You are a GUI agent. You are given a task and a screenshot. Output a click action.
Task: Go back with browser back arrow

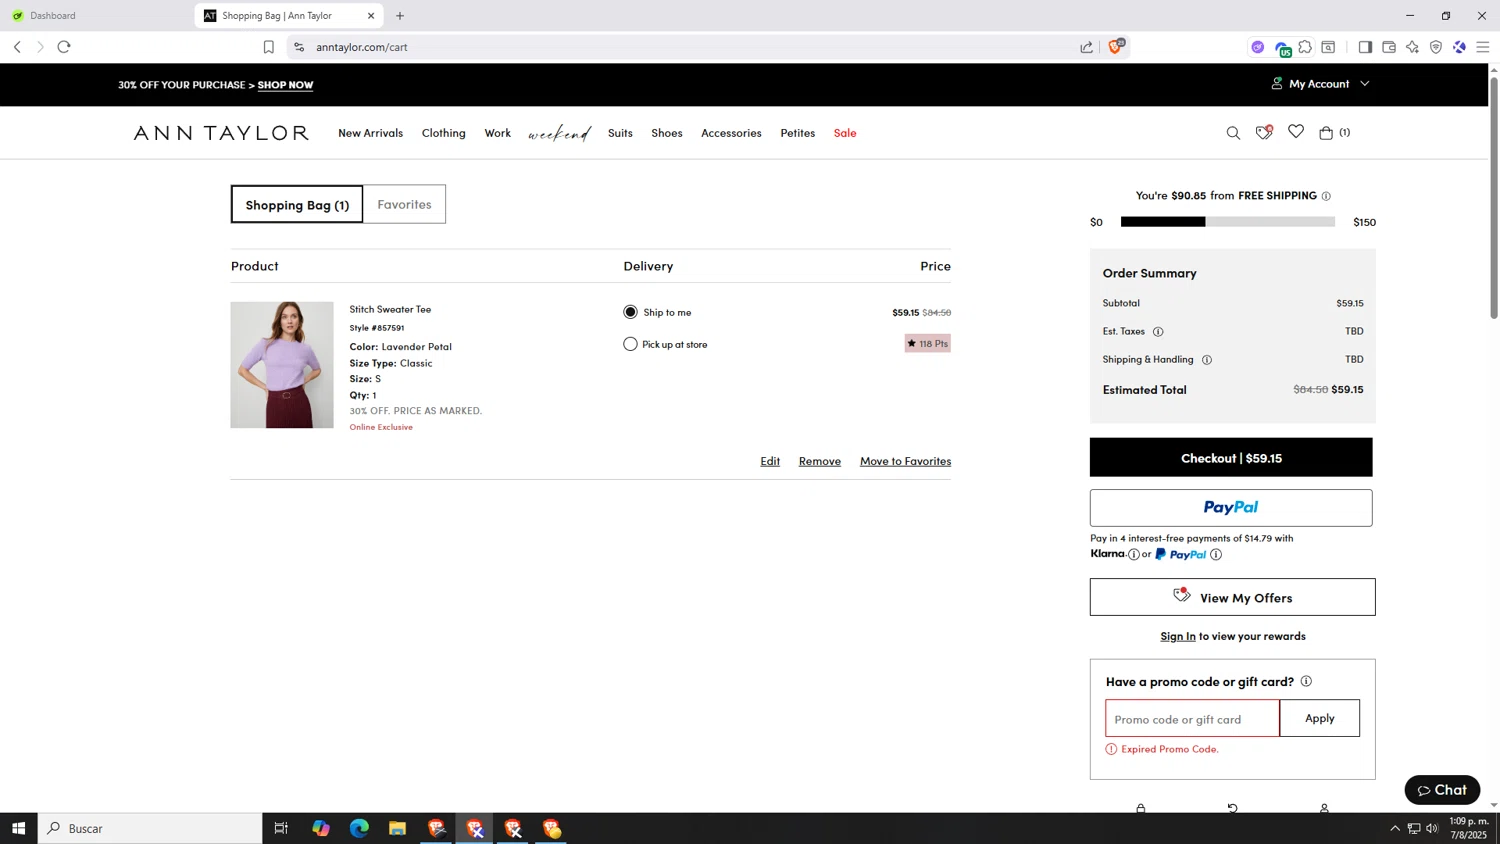(17, 47)
